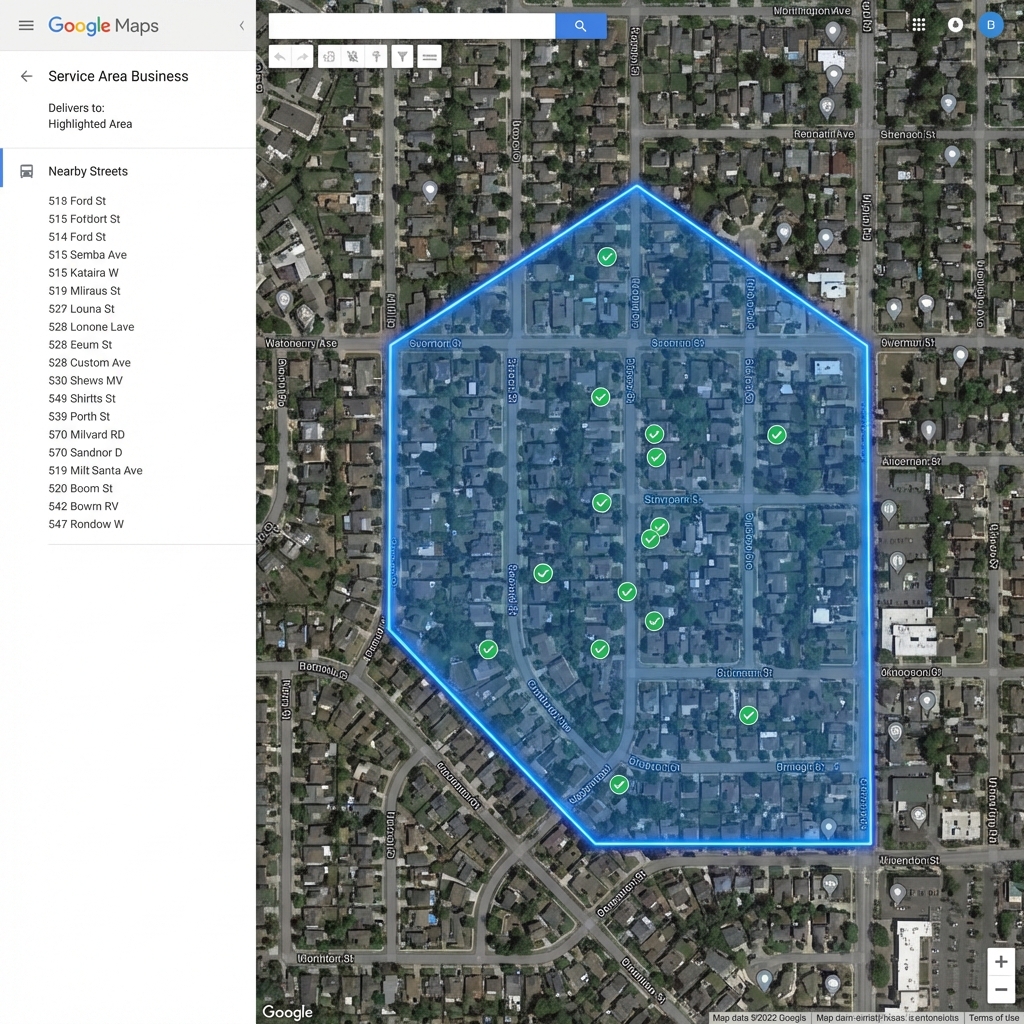Image resolution: width=1024 pixels, height=1024 pixels.
Task: Toggle the topmost green checkmark inside the area
Action: point(607,257)
